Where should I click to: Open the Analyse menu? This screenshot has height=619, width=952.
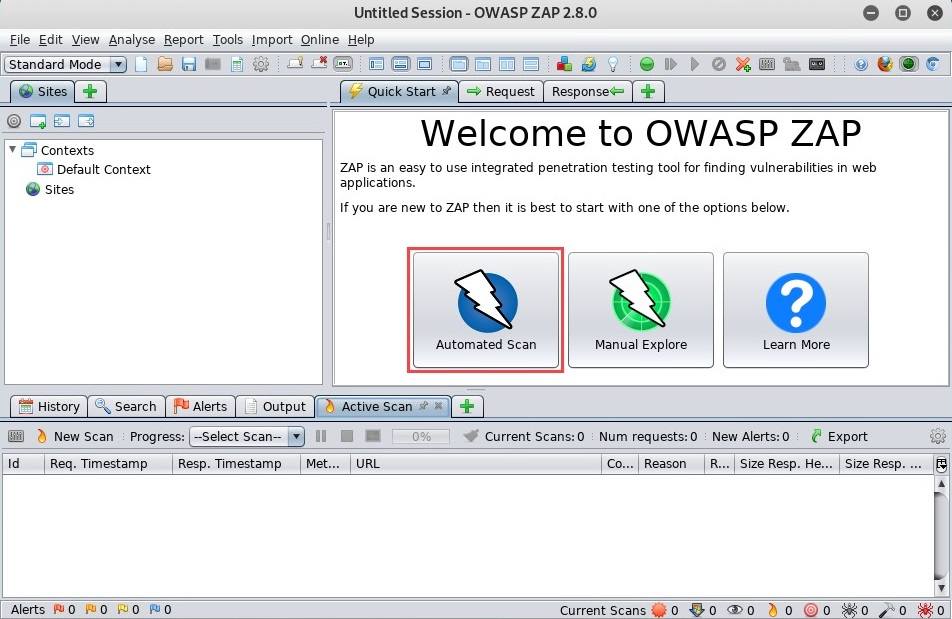pos(132,40)
